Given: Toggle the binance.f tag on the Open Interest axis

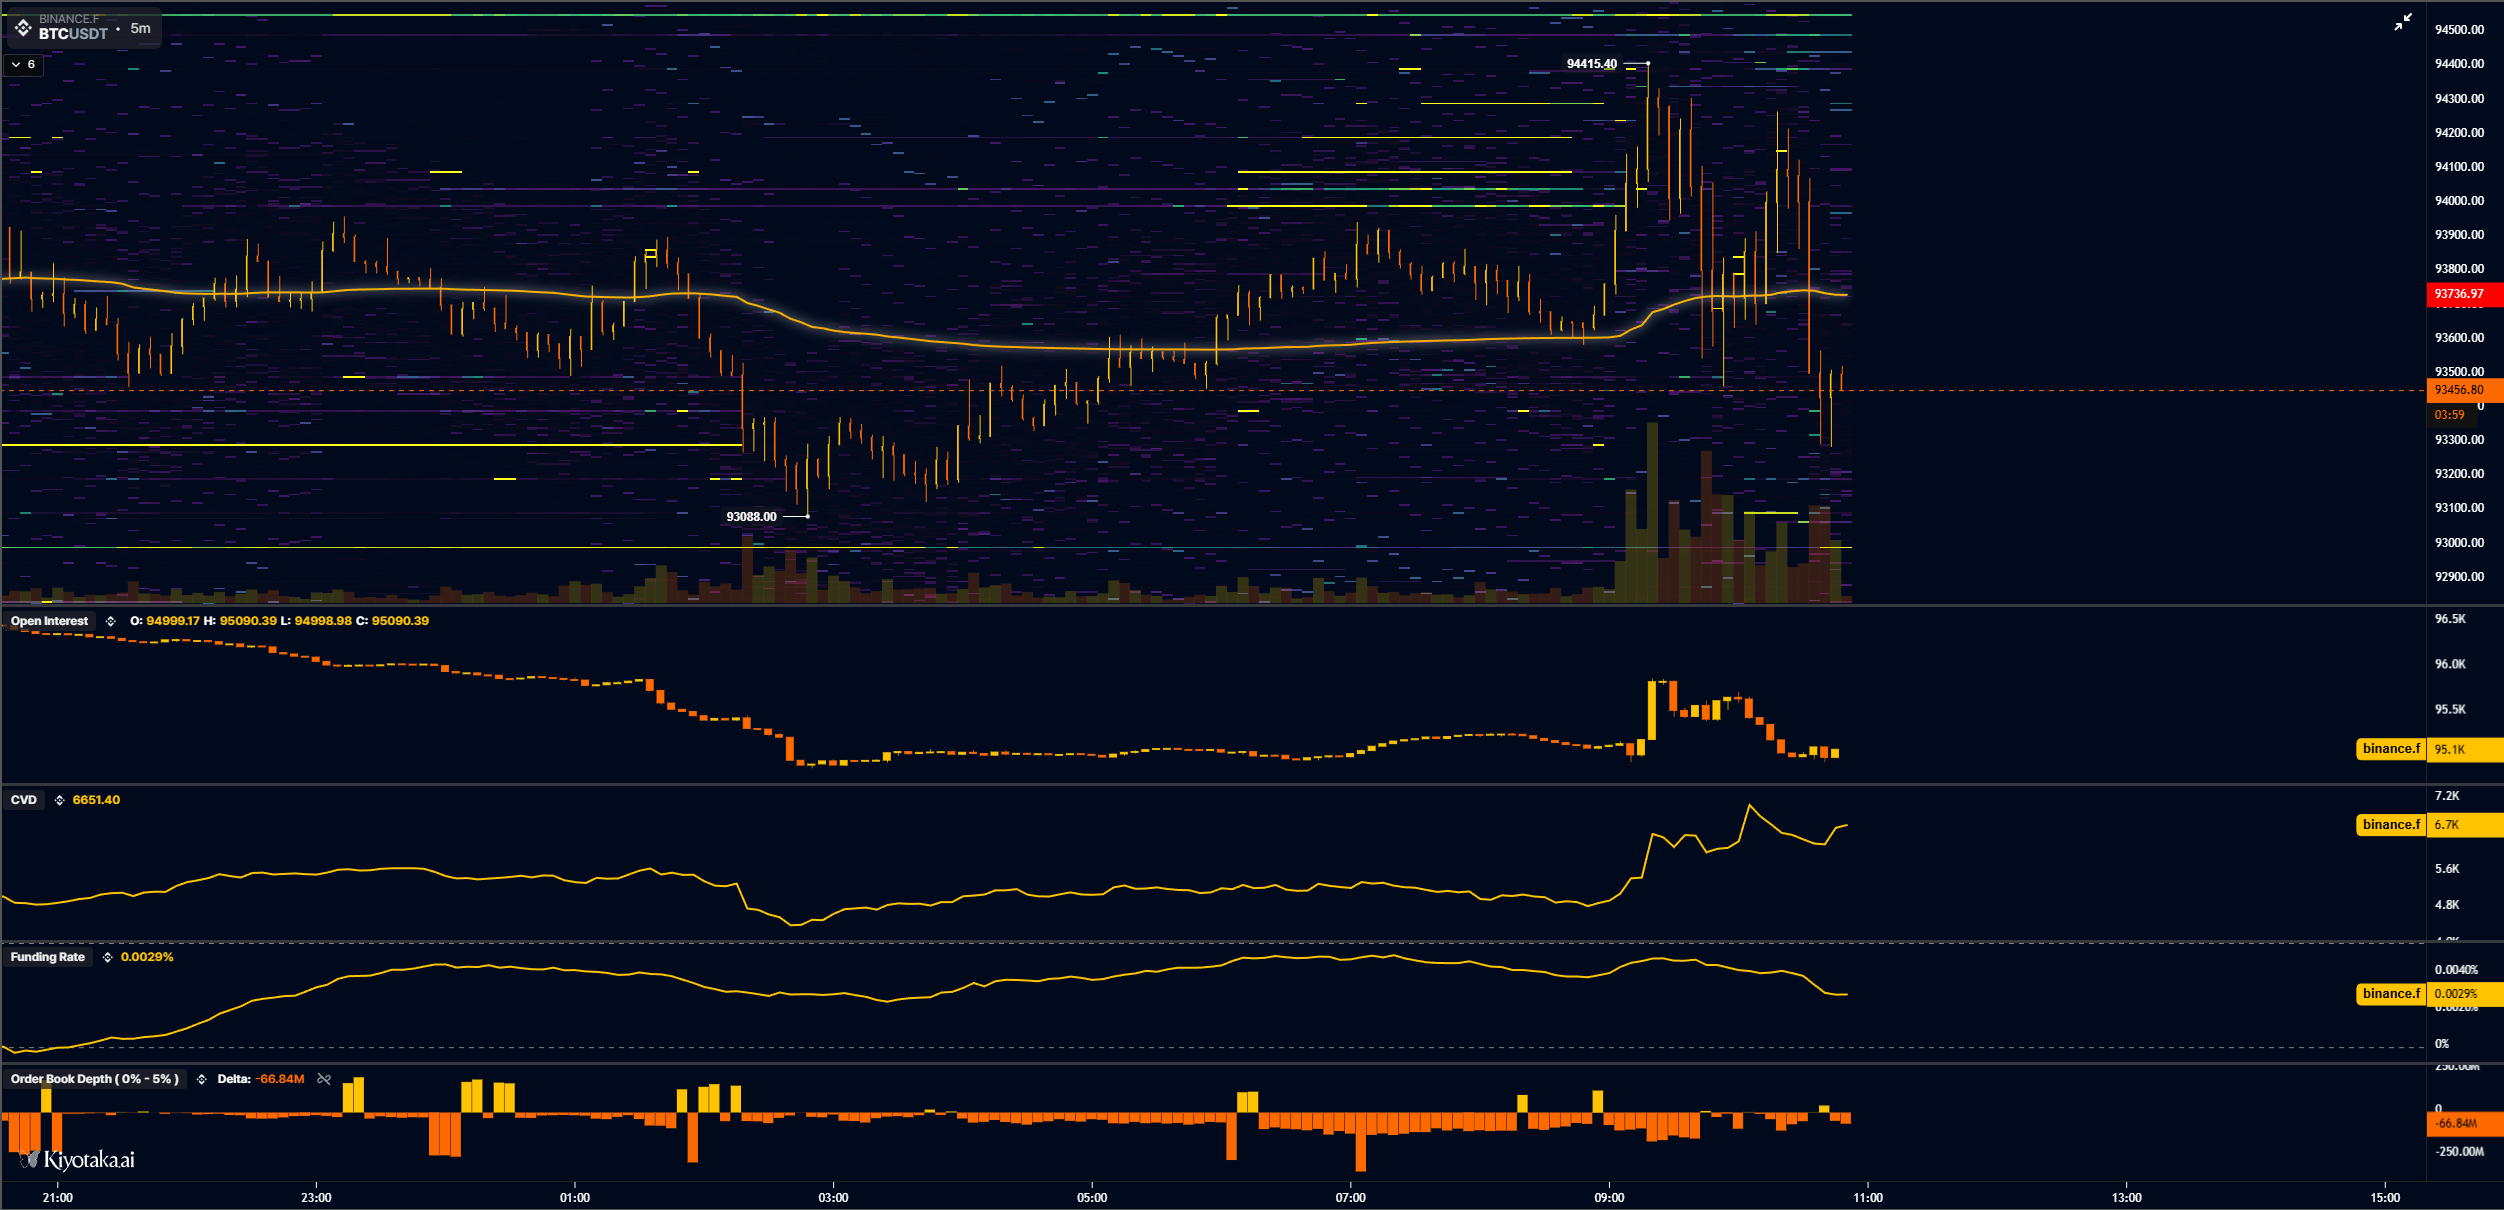Looking at the screenshot, I should (x=2391, y=748).
